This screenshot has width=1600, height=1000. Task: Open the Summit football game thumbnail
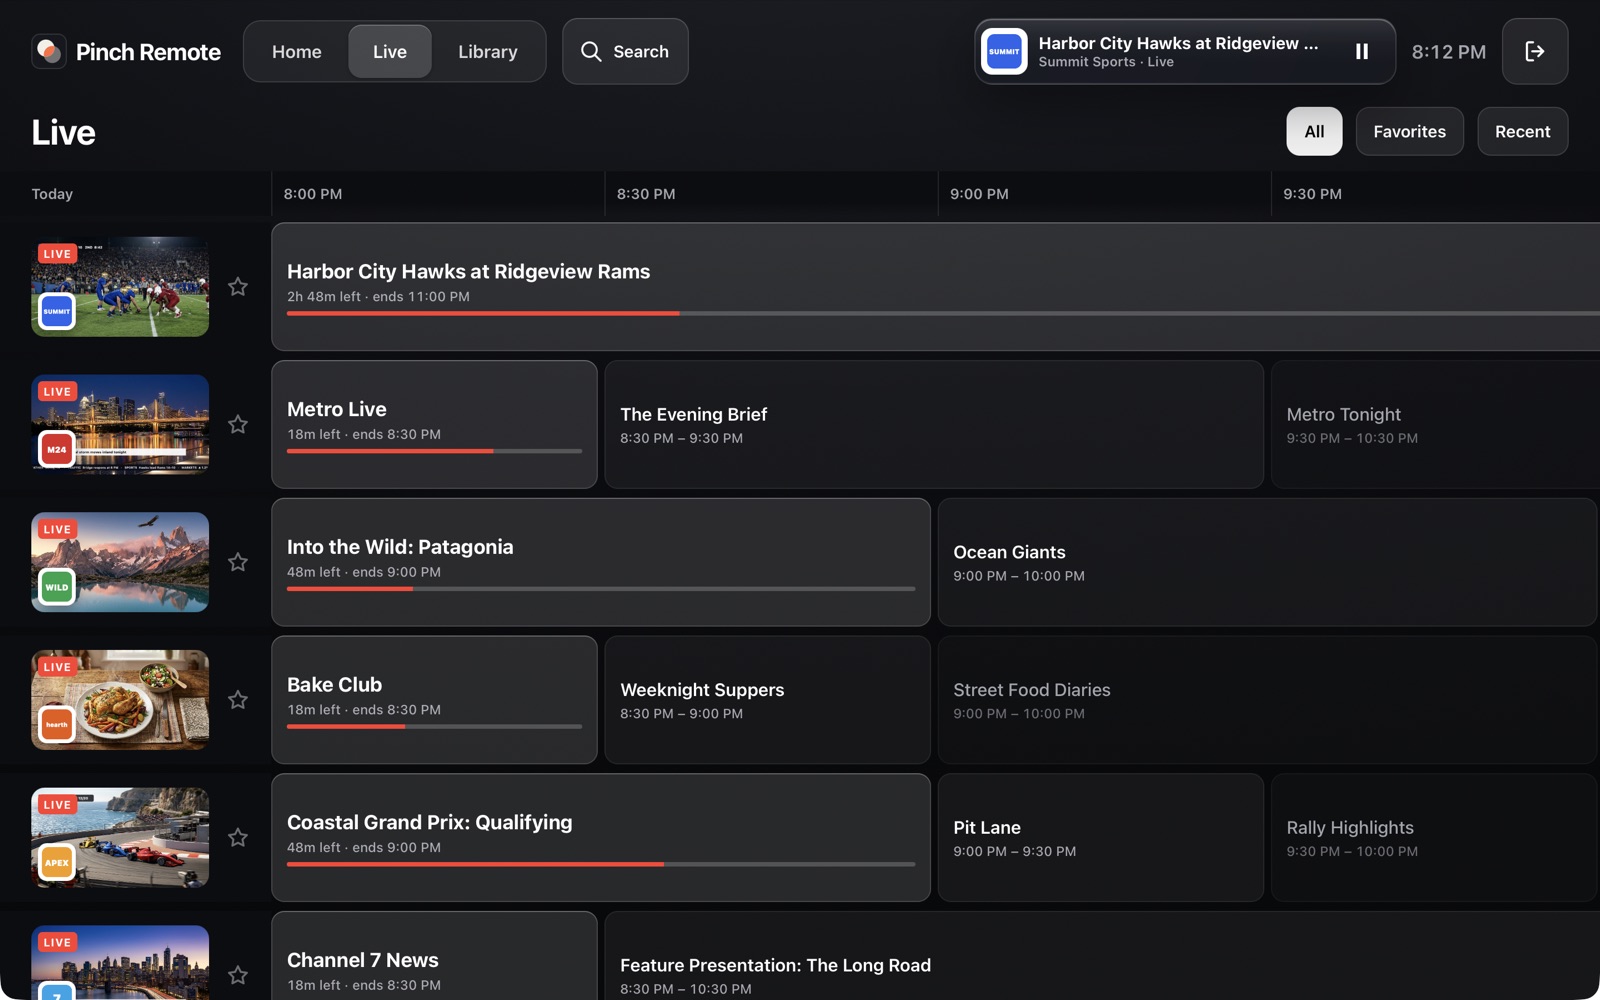tap(120, 287)
